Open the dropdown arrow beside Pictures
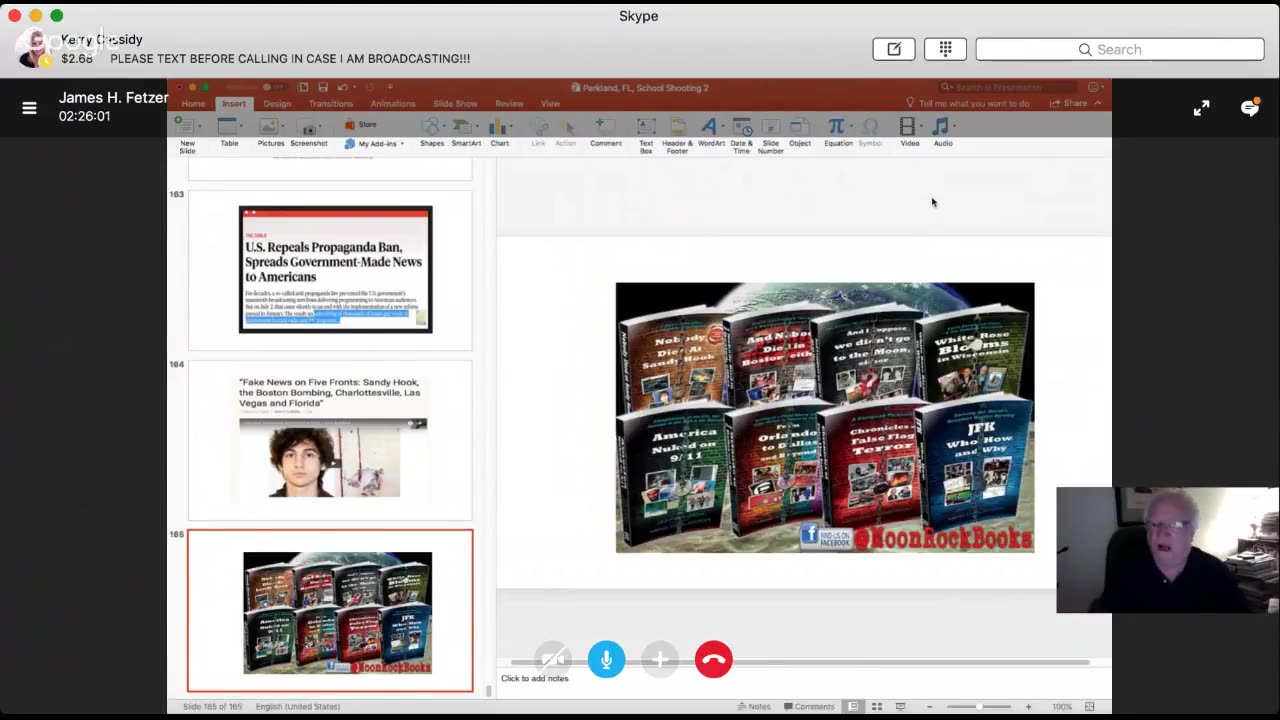Screen dimensions: 1280x720 (285, 127)
